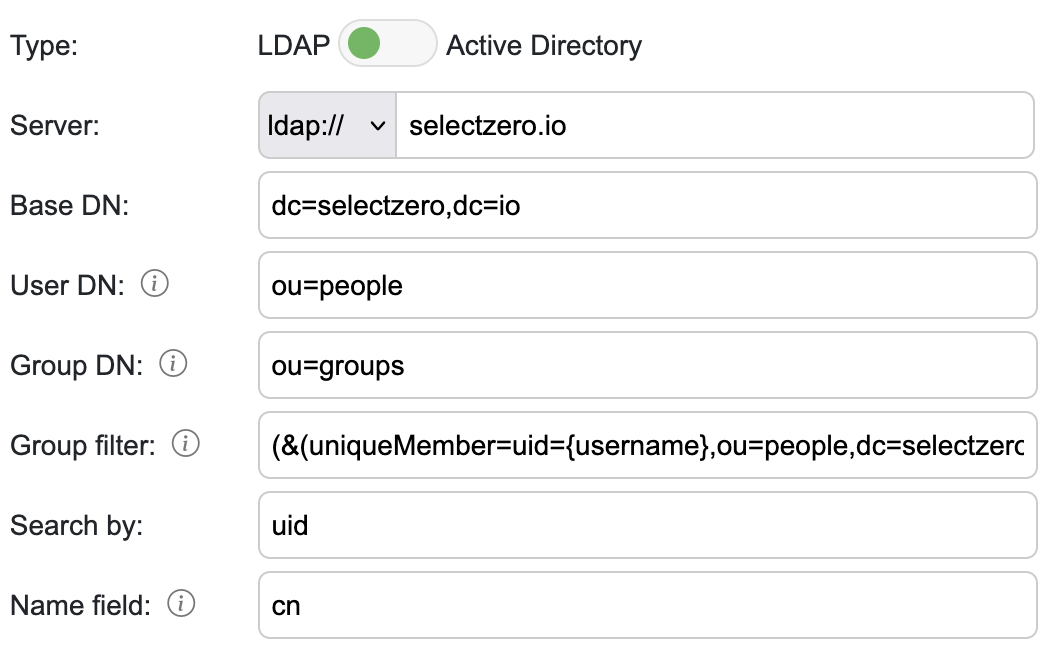The width and height of the screenshot is (1050, 658).
Task: Click the "Group filter:" label text
Action: (x=83, y=445)
